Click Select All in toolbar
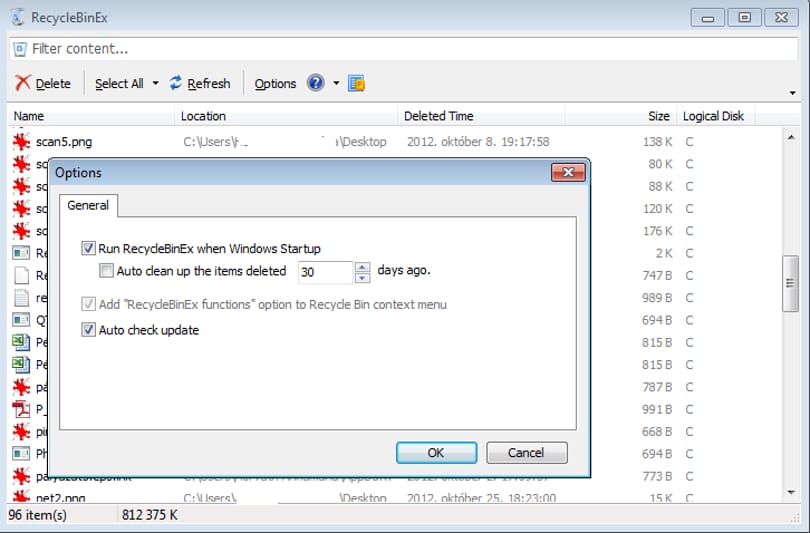Image resolution: width=810 pixels, height=533 pixels. (x=119, y=84)
